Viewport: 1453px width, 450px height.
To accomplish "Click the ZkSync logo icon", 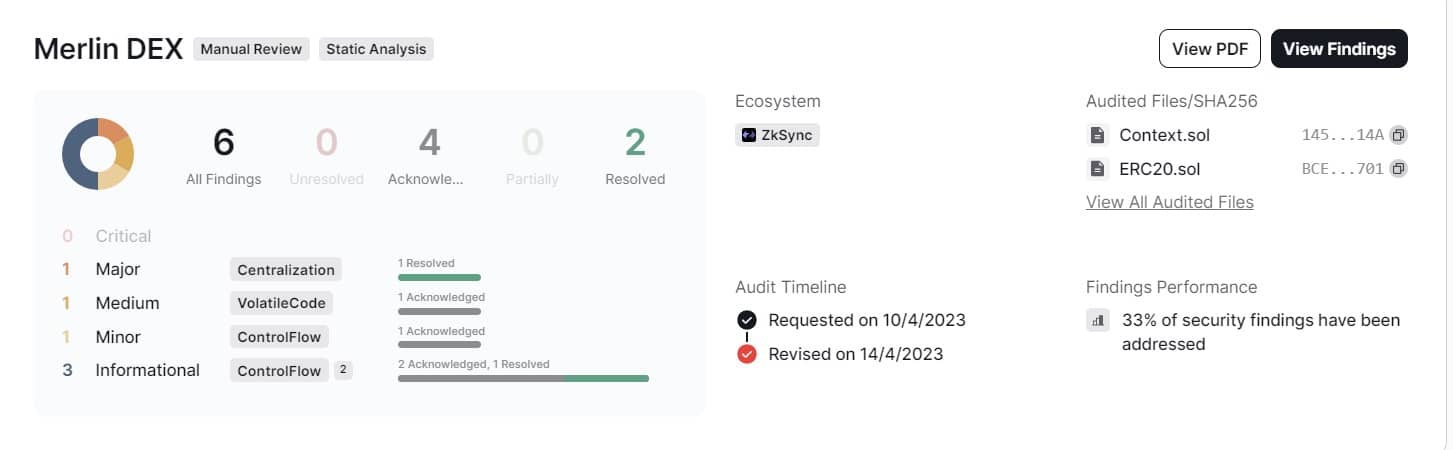I will (x=749, y=135).
